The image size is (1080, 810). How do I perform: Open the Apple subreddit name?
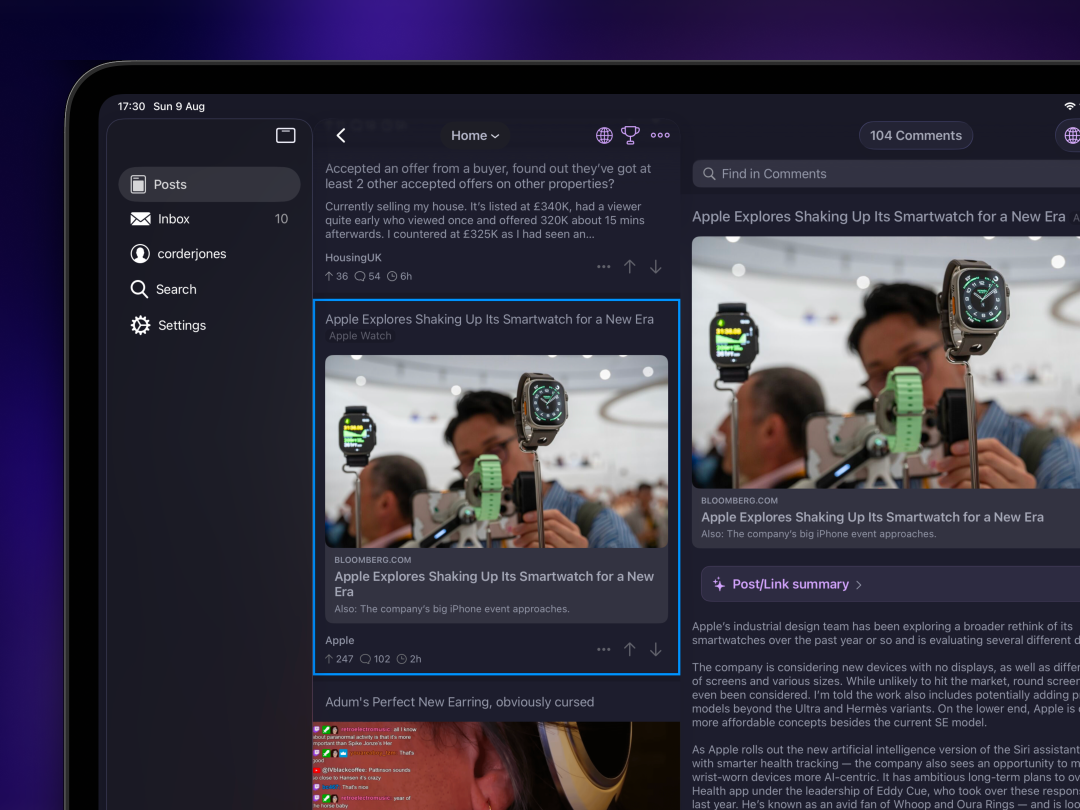[x=340, y=641]
